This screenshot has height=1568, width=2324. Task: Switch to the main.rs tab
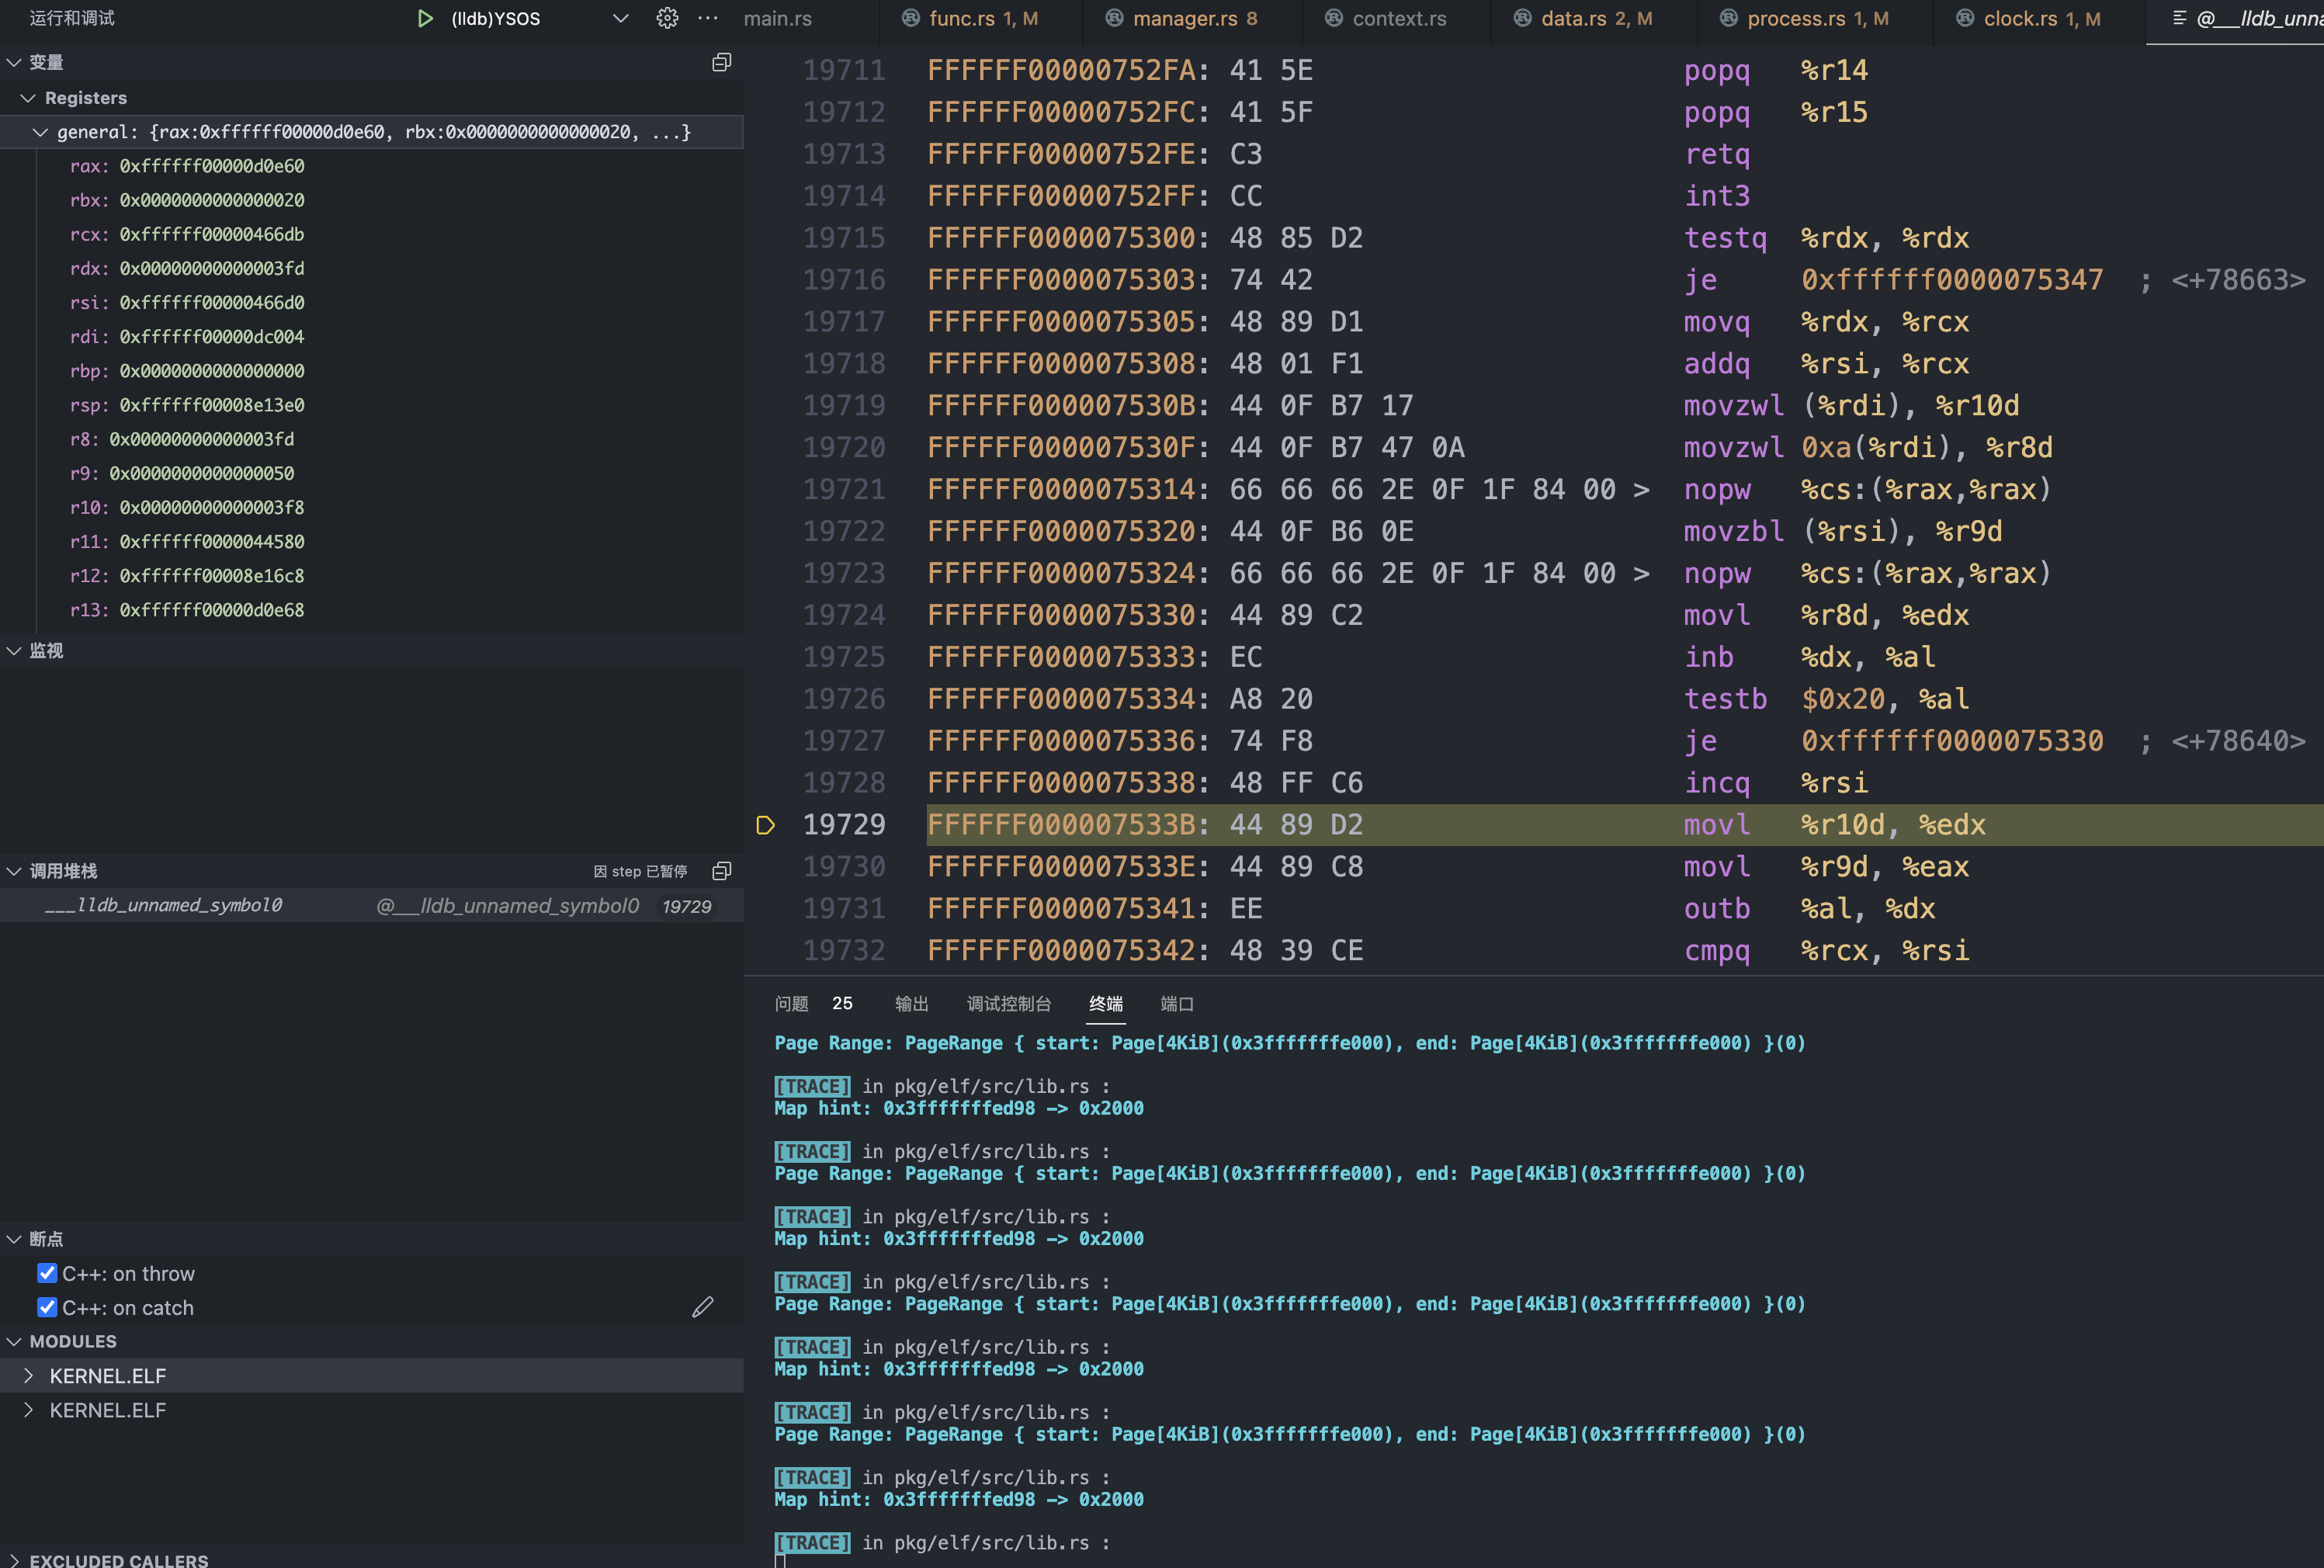coord(778,18)
